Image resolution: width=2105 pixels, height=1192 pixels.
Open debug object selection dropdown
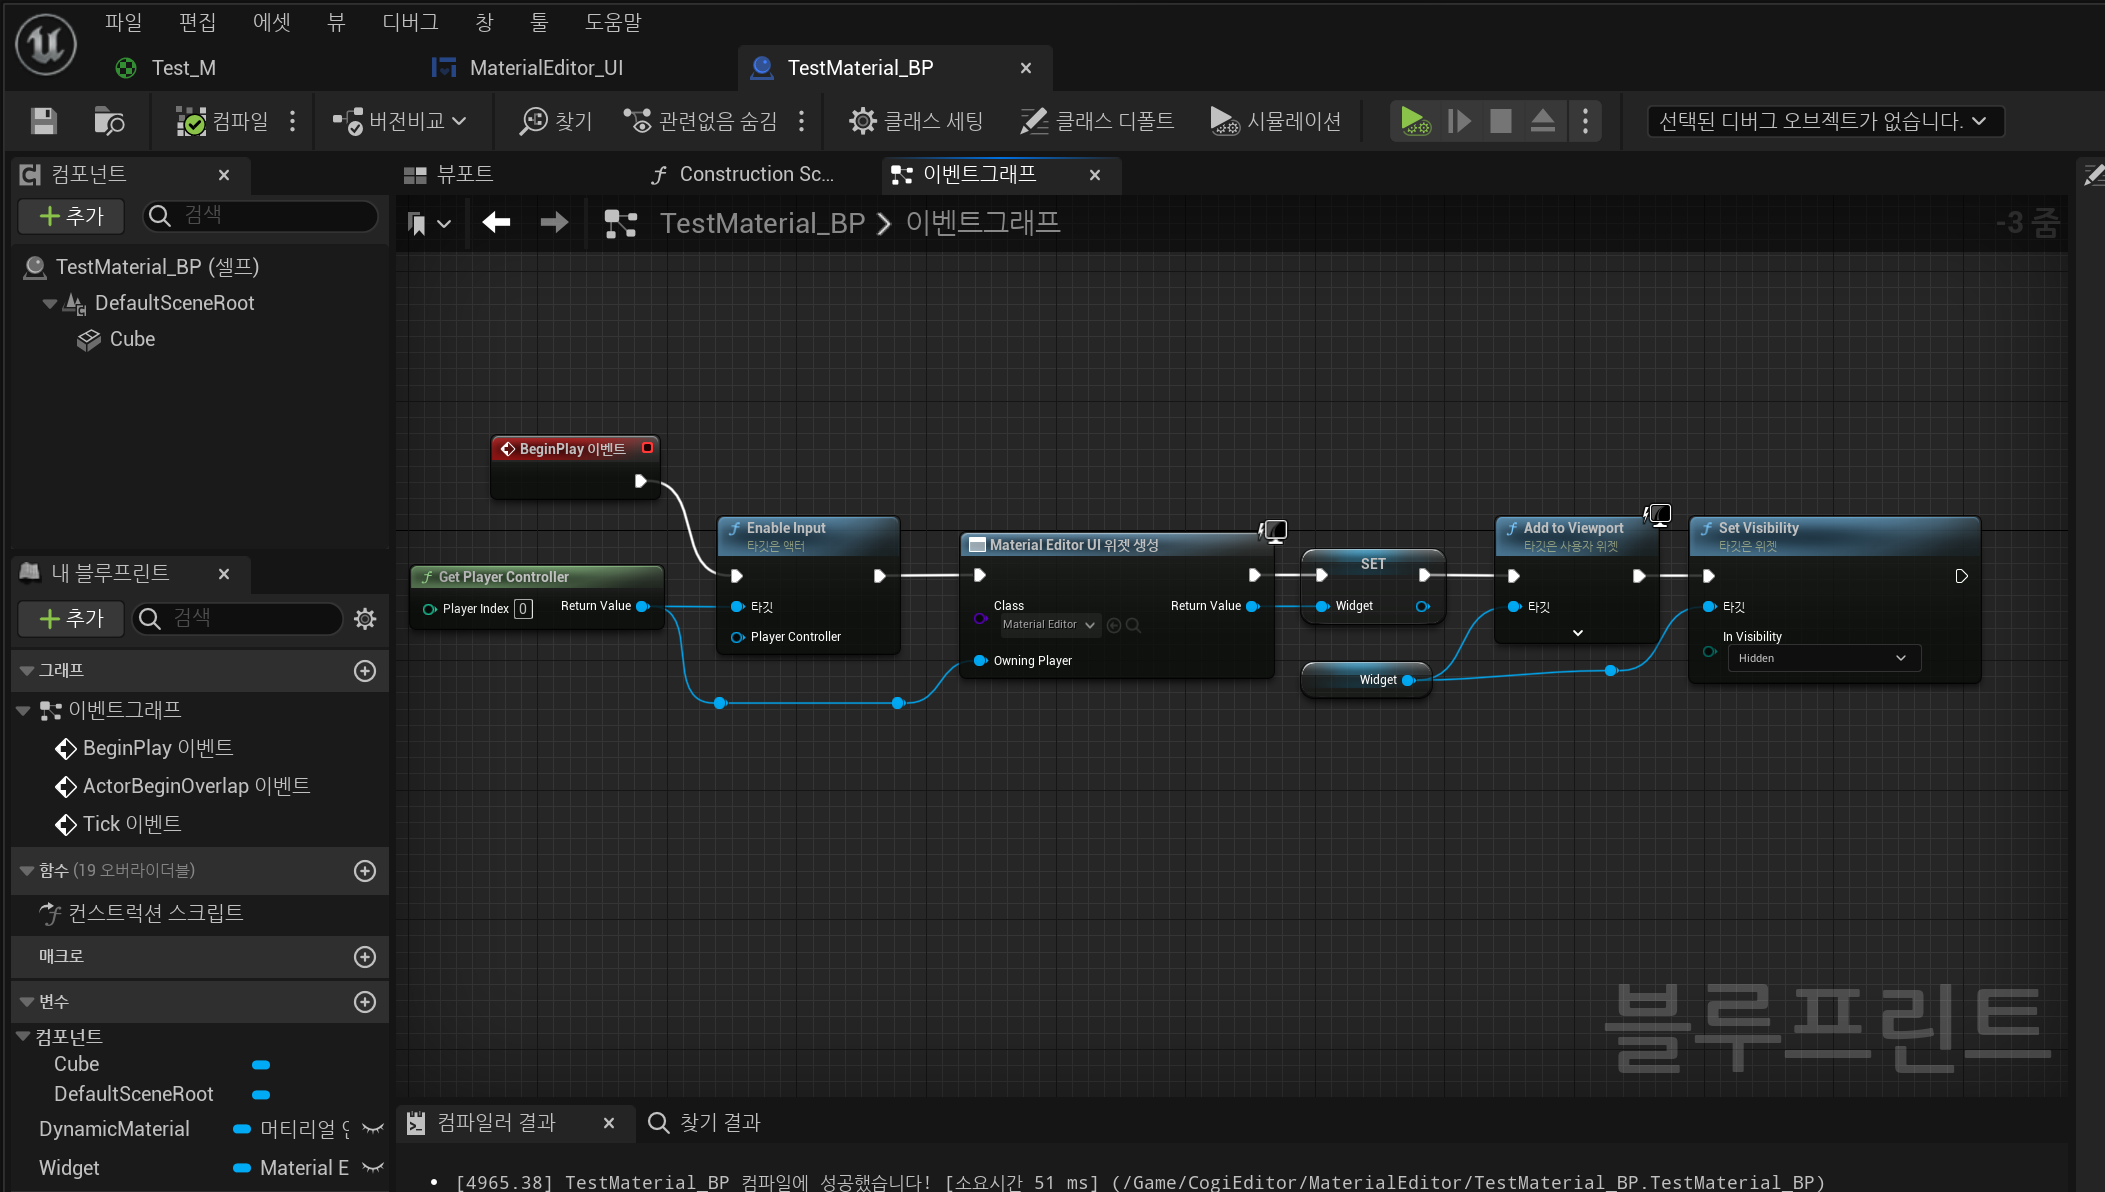click(x=1824, y=121)
